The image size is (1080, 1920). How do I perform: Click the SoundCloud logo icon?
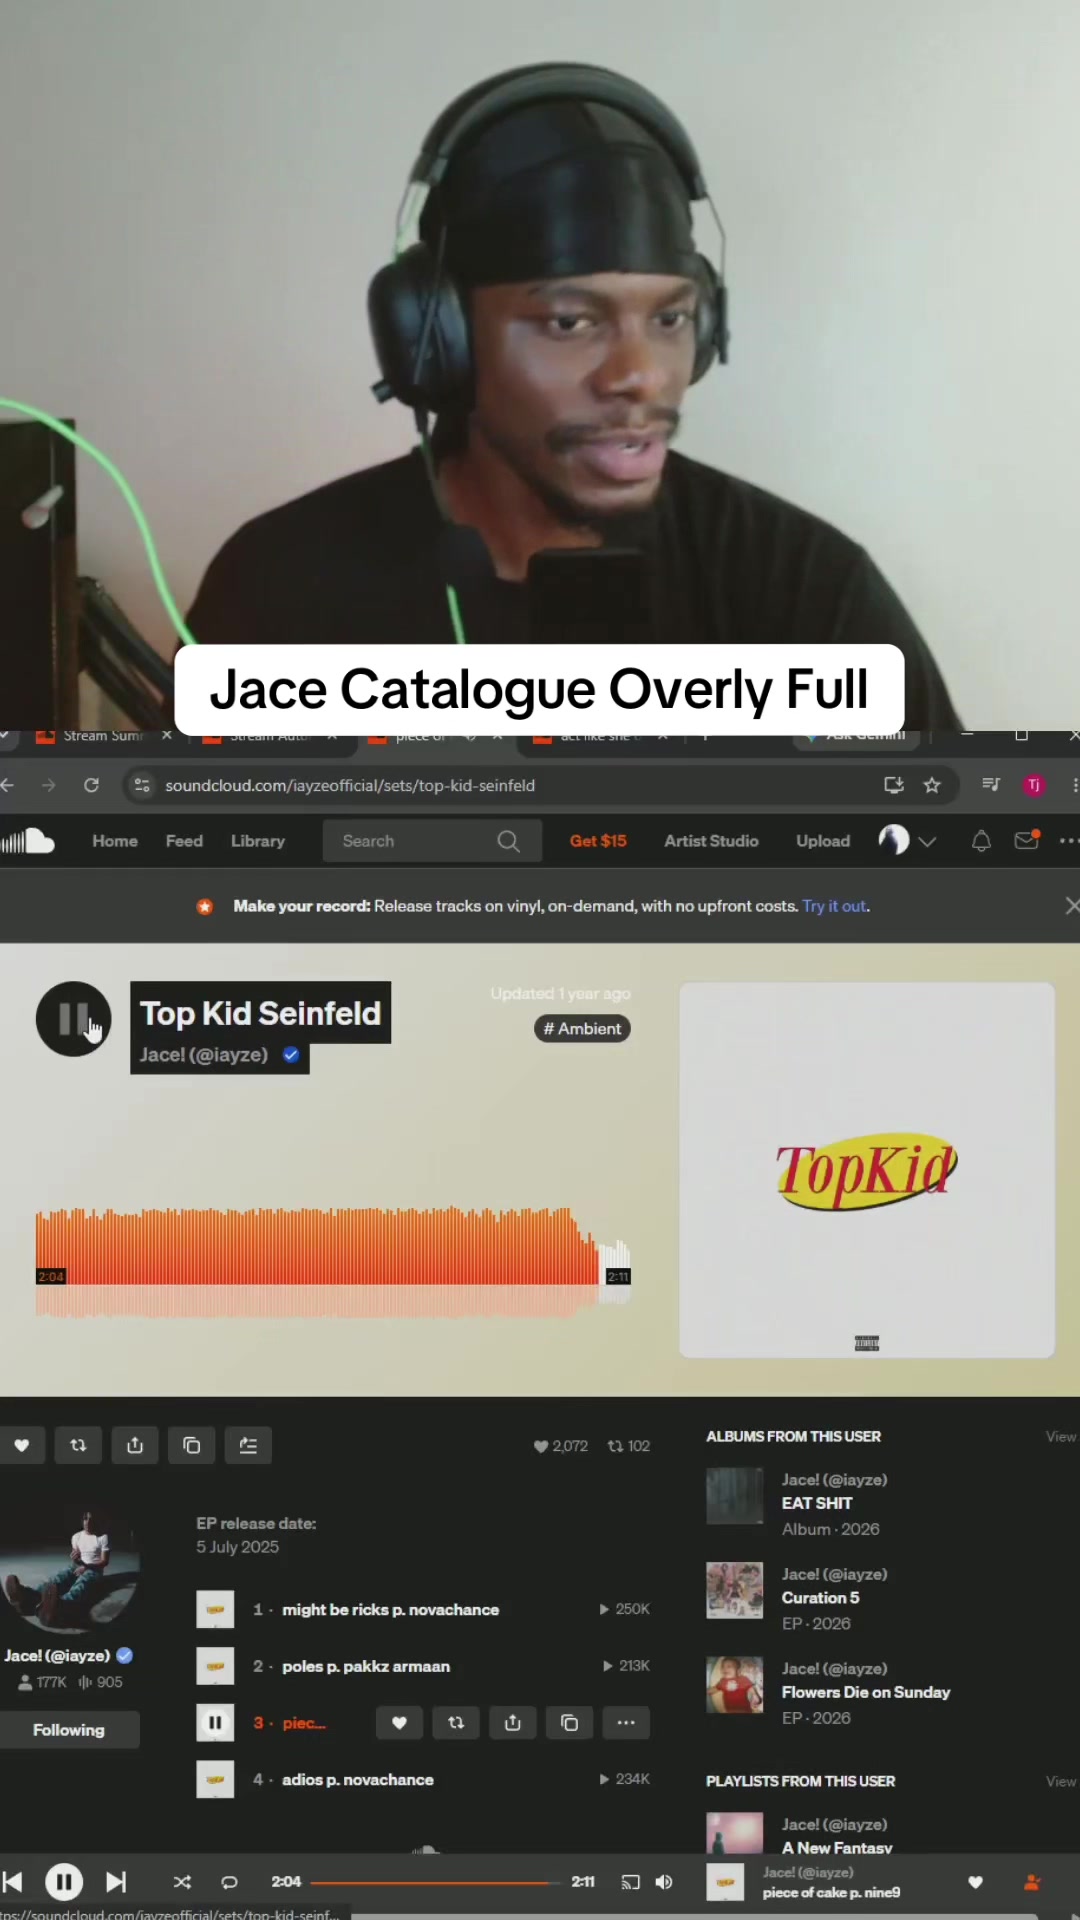click(x=27, y=841)
